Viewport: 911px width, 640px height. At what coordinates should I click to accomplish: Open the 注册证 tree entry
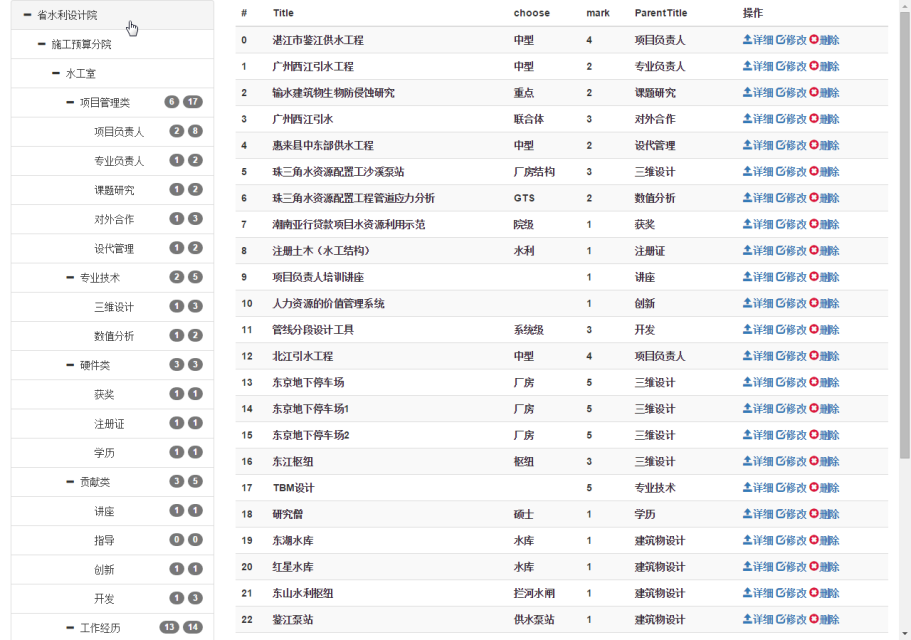(x=109, y=424)
